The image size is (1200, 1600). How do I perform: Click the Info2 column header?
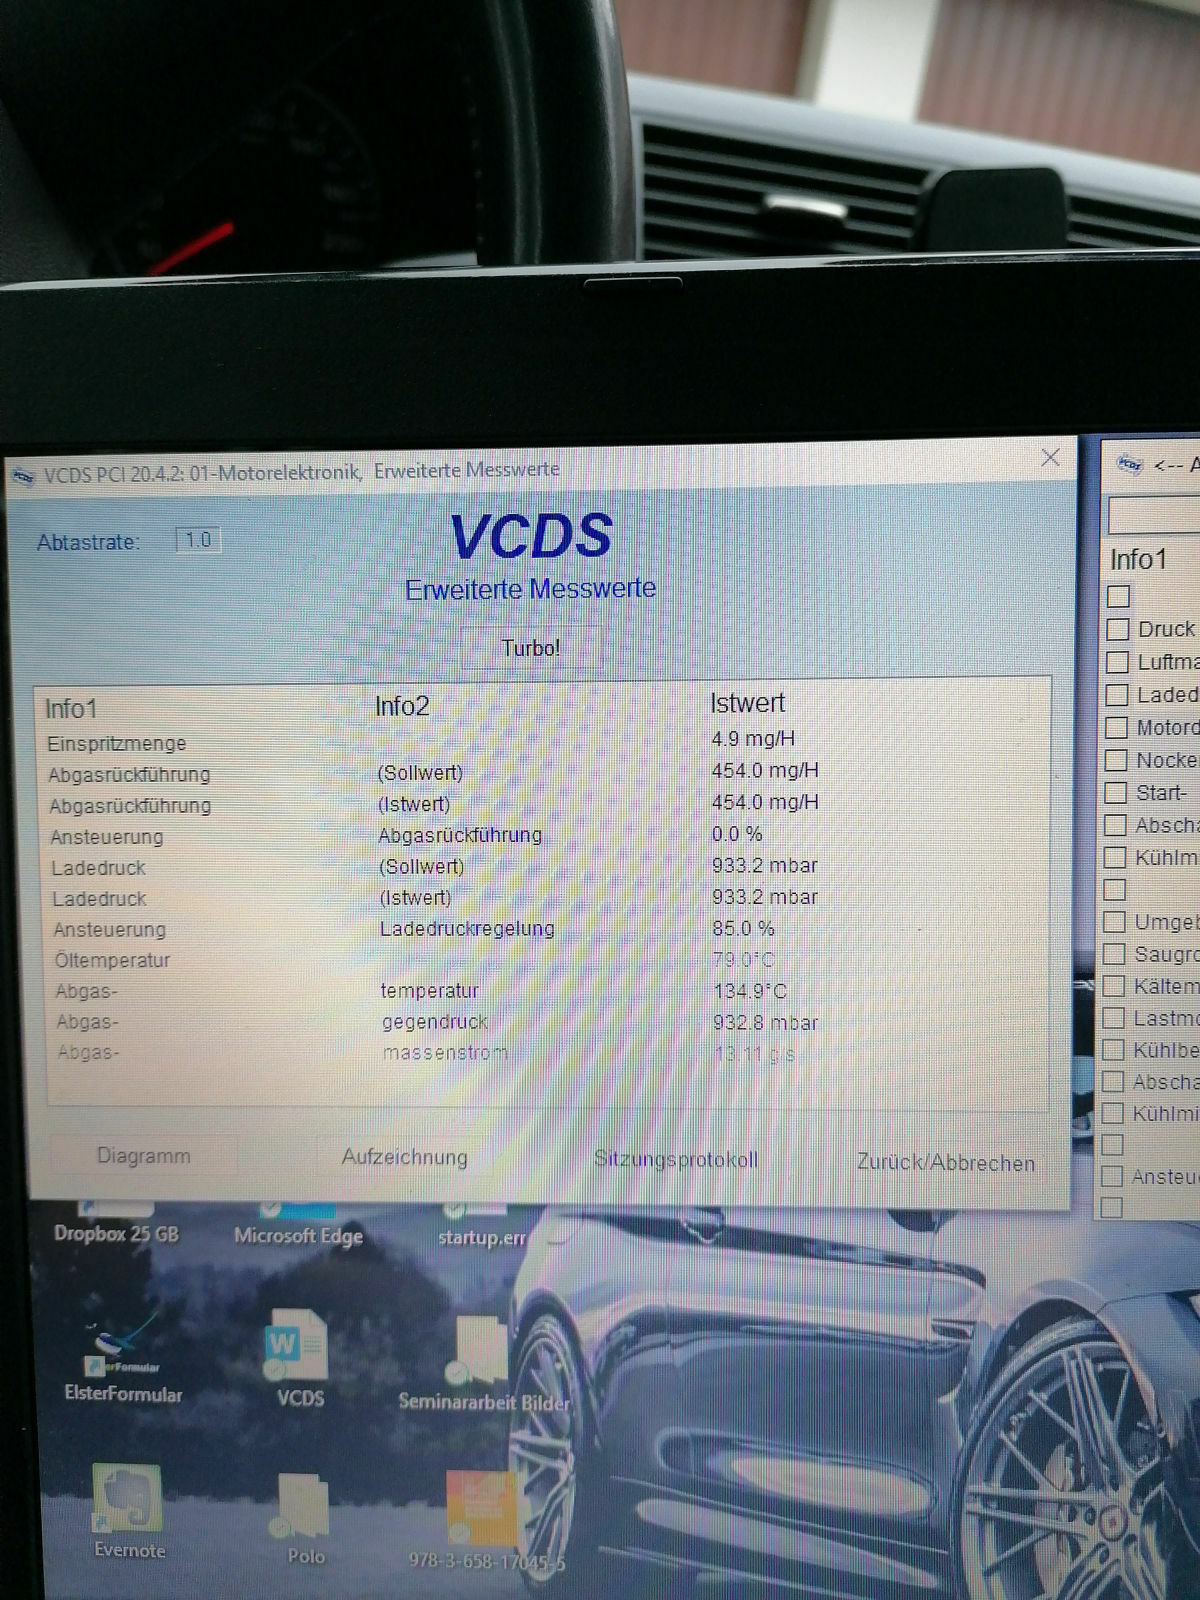click(402, 706)
